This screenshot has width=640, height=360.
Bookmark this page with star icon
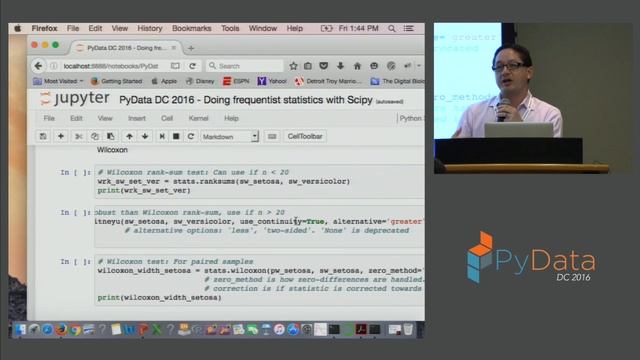pos(293,66)
